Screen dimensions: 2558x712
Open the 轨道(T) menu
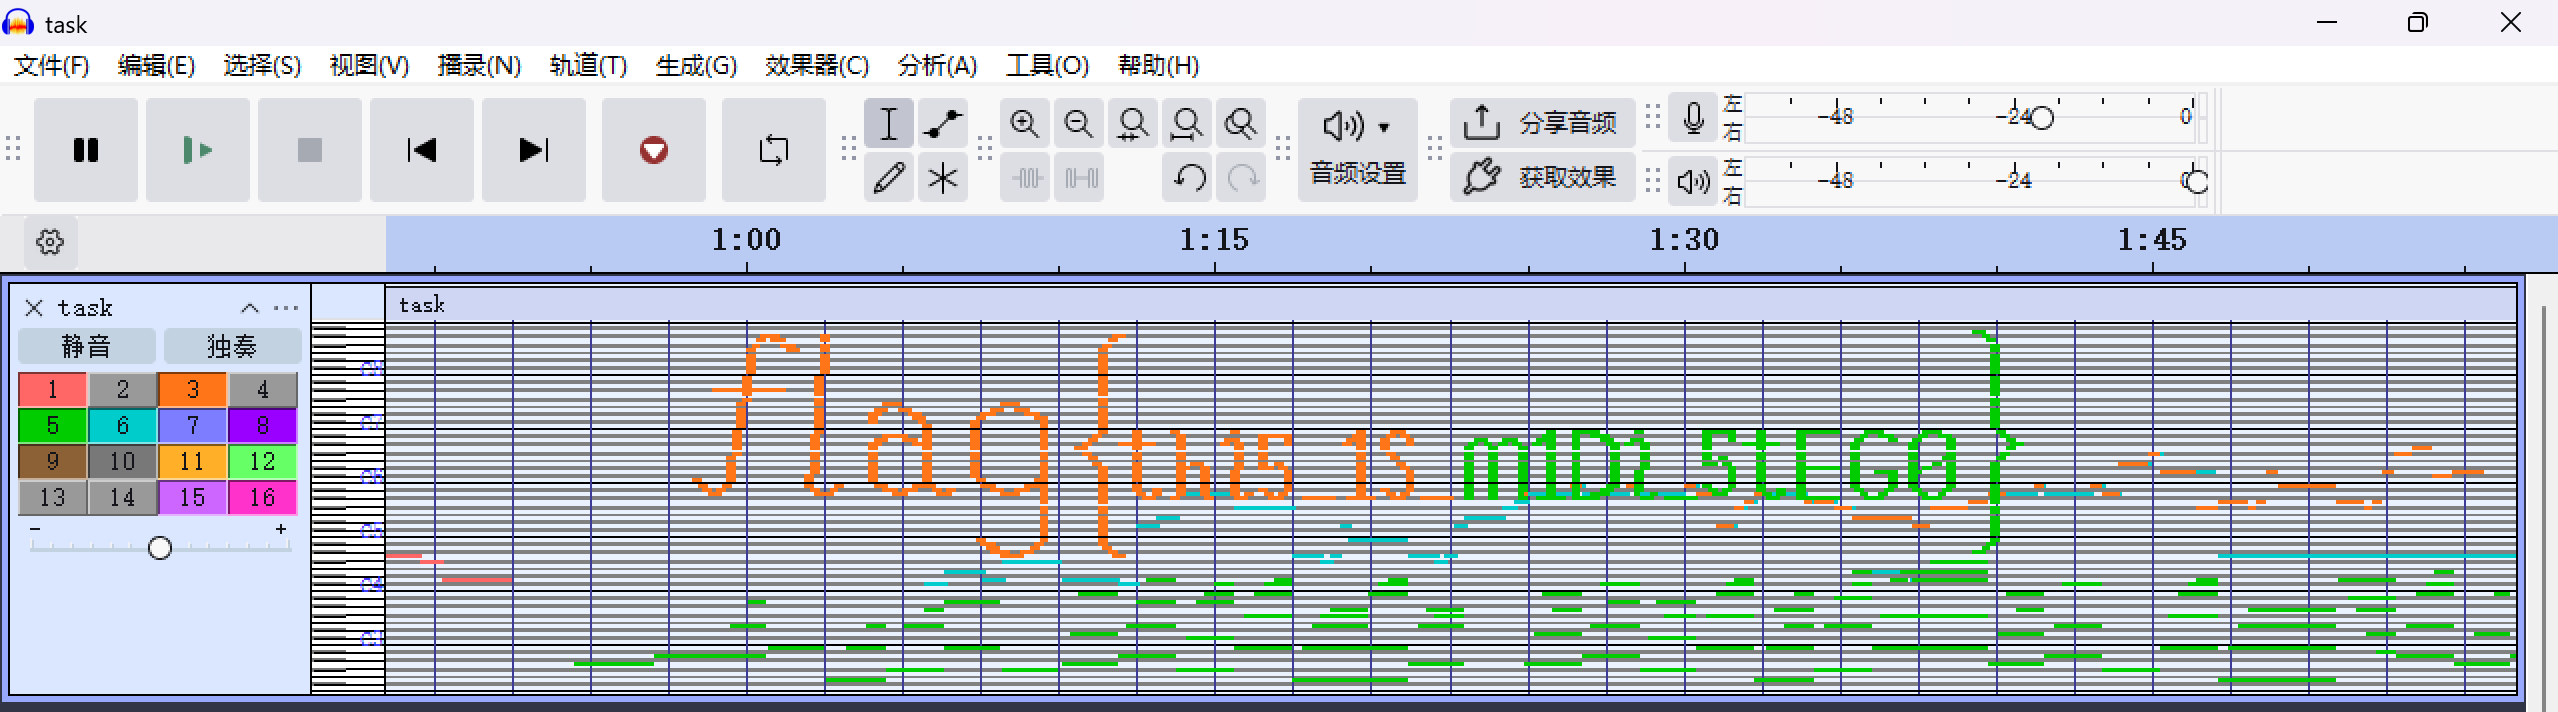pyautogui.click(x=588, y=66)
